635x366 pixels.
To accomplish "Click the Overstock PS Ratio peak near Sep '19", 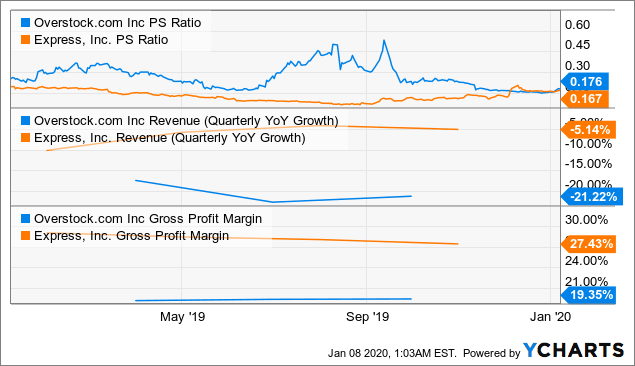I will 384,41.
